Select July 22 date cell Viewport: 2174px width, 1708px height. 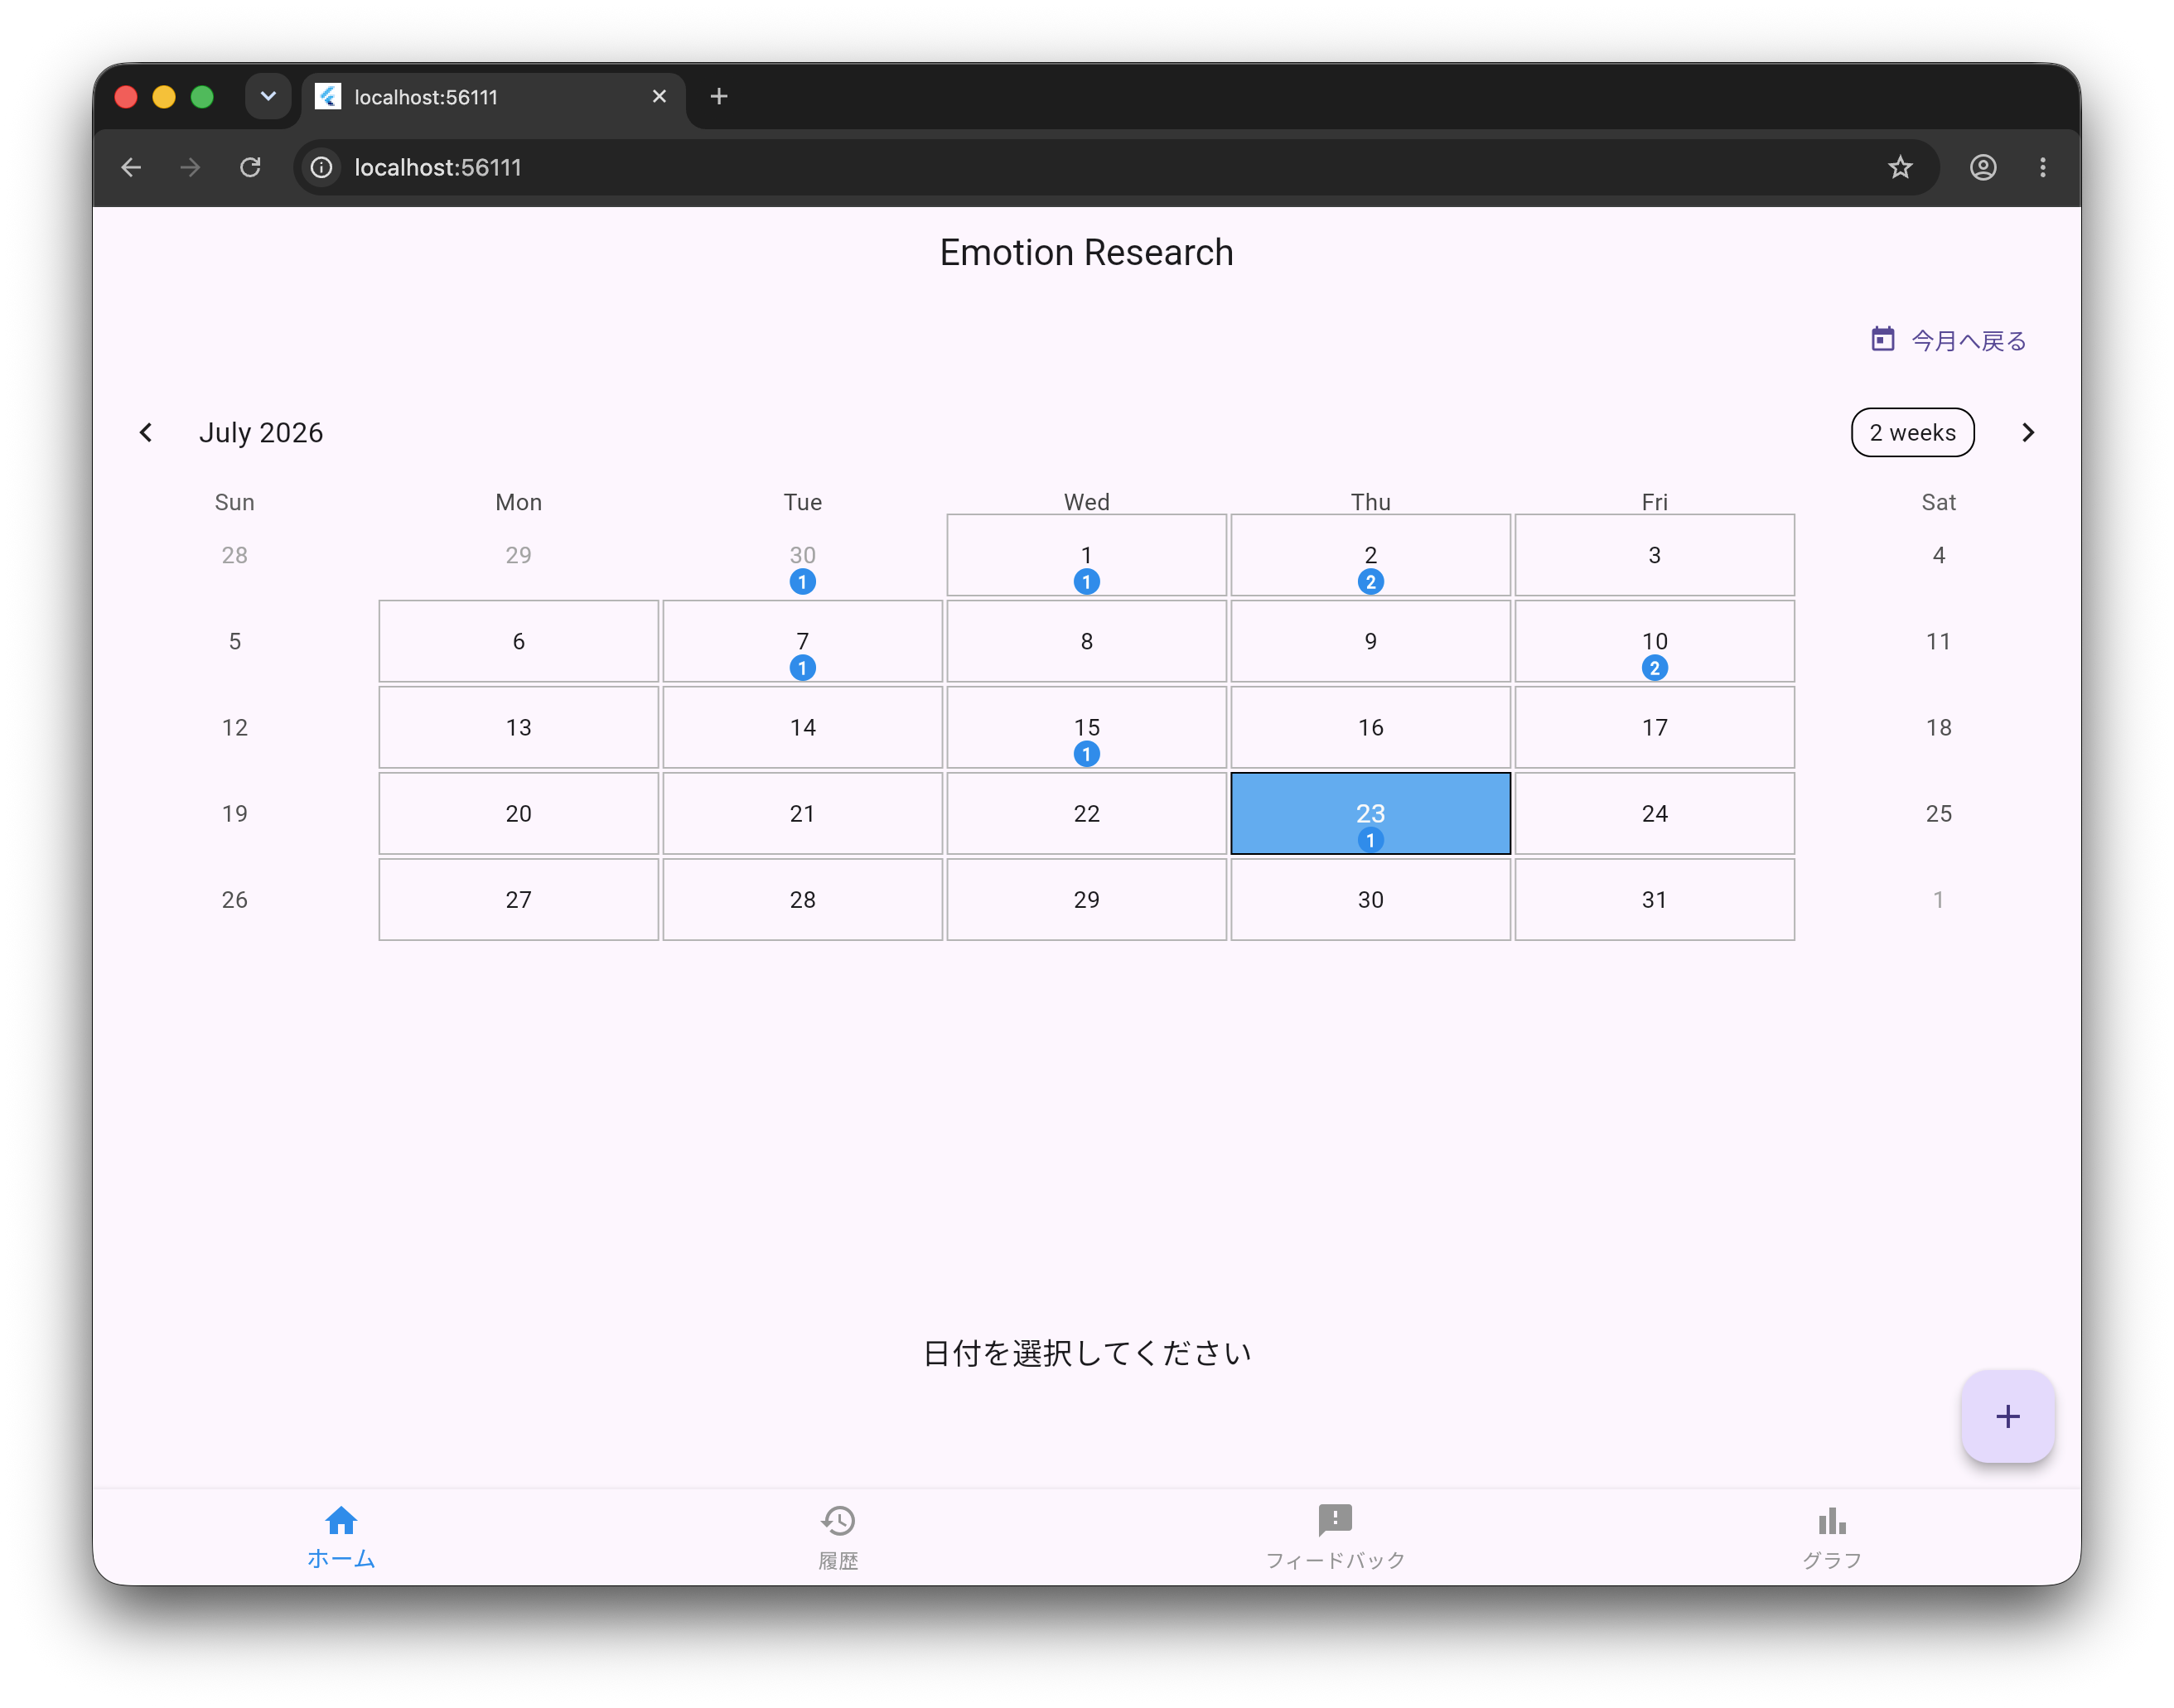[1086, 813]
